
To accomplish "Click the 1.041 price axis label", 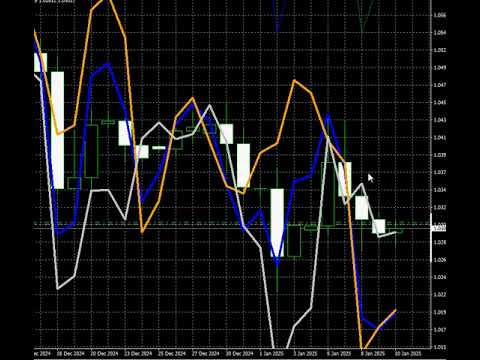I will (439, 137).
